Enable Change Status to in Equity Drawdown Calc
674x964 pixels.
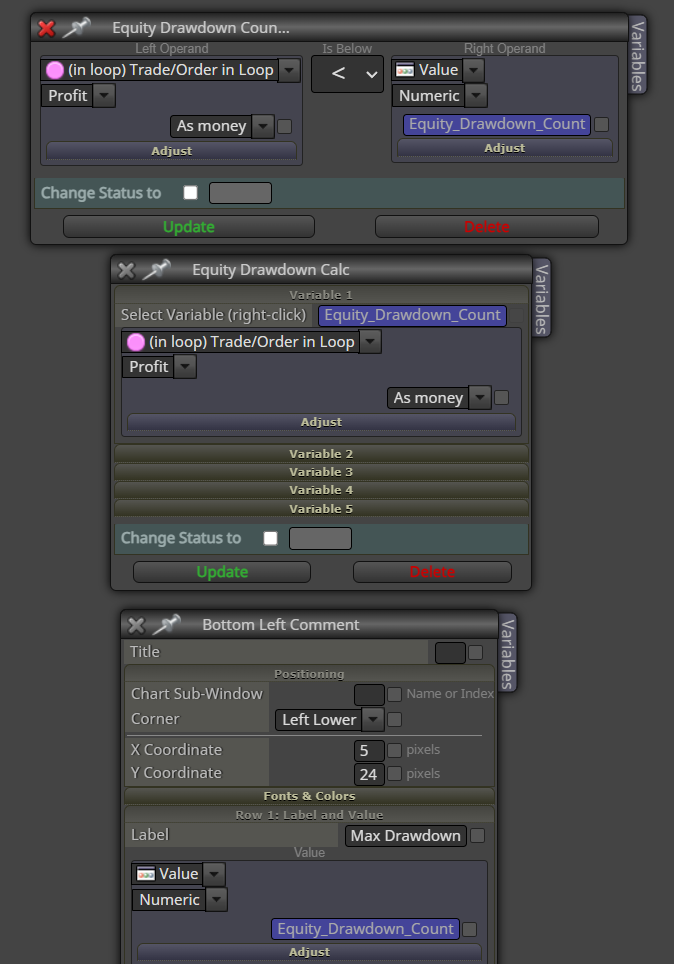[271, 539]
